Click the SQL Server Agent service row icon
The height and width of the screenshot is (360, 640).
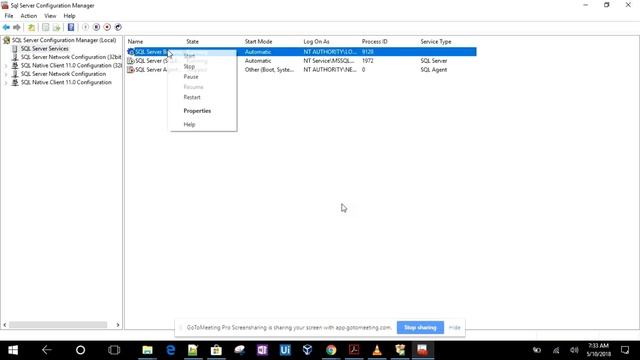131,70
